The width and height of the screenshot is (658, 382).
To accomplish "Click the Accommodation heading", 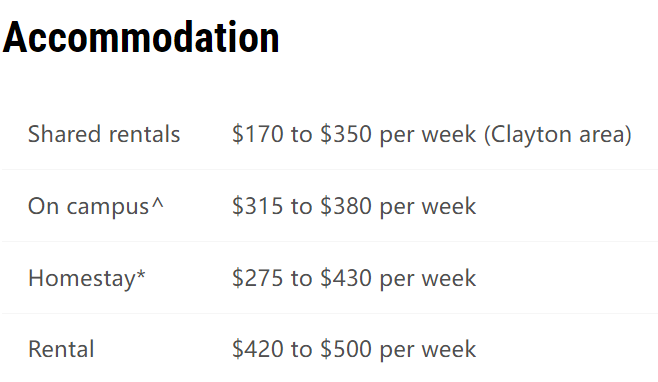I will point(141,37).
